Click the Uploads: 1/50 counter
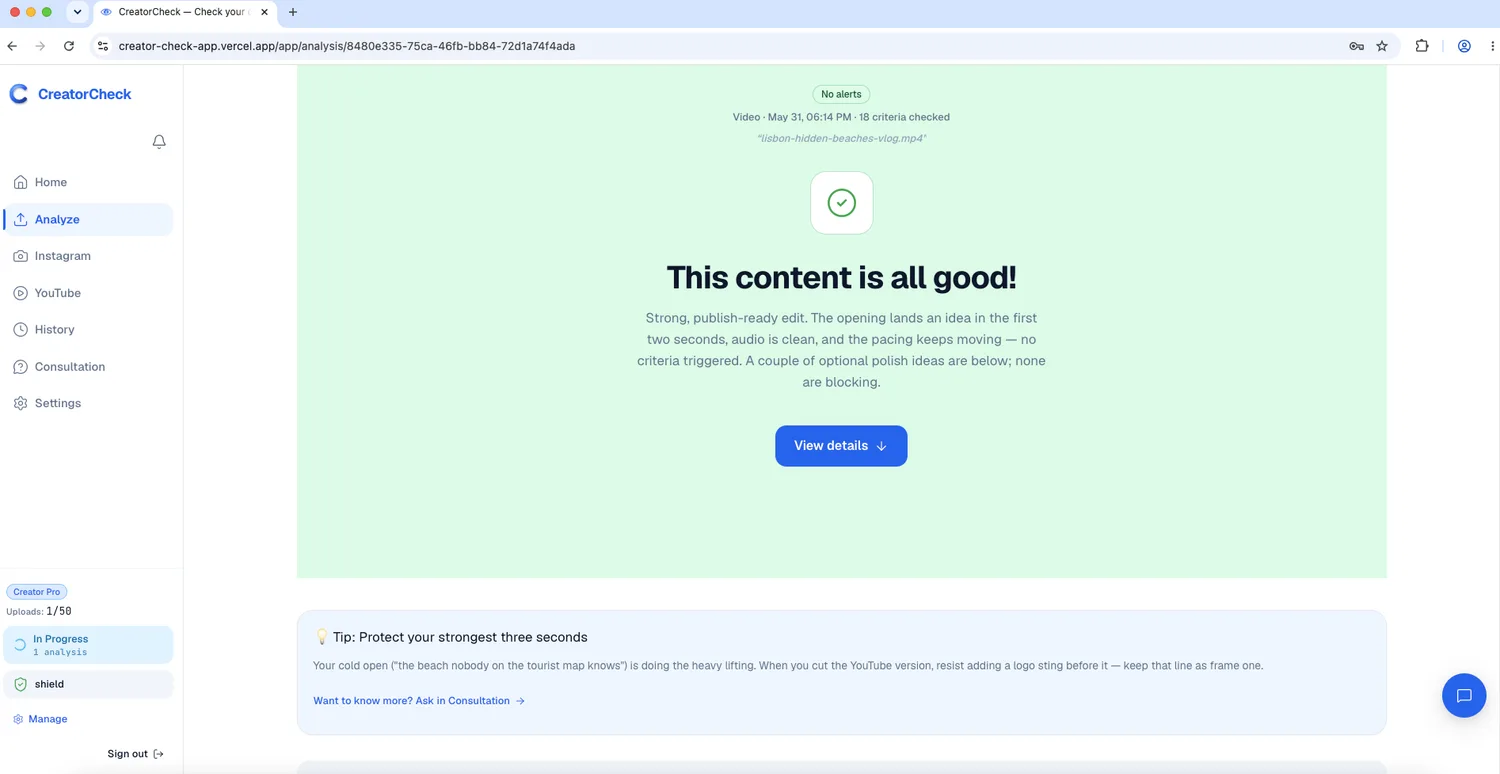The height and width of the screenshot is (774, 1500). [x=39, y=611]
